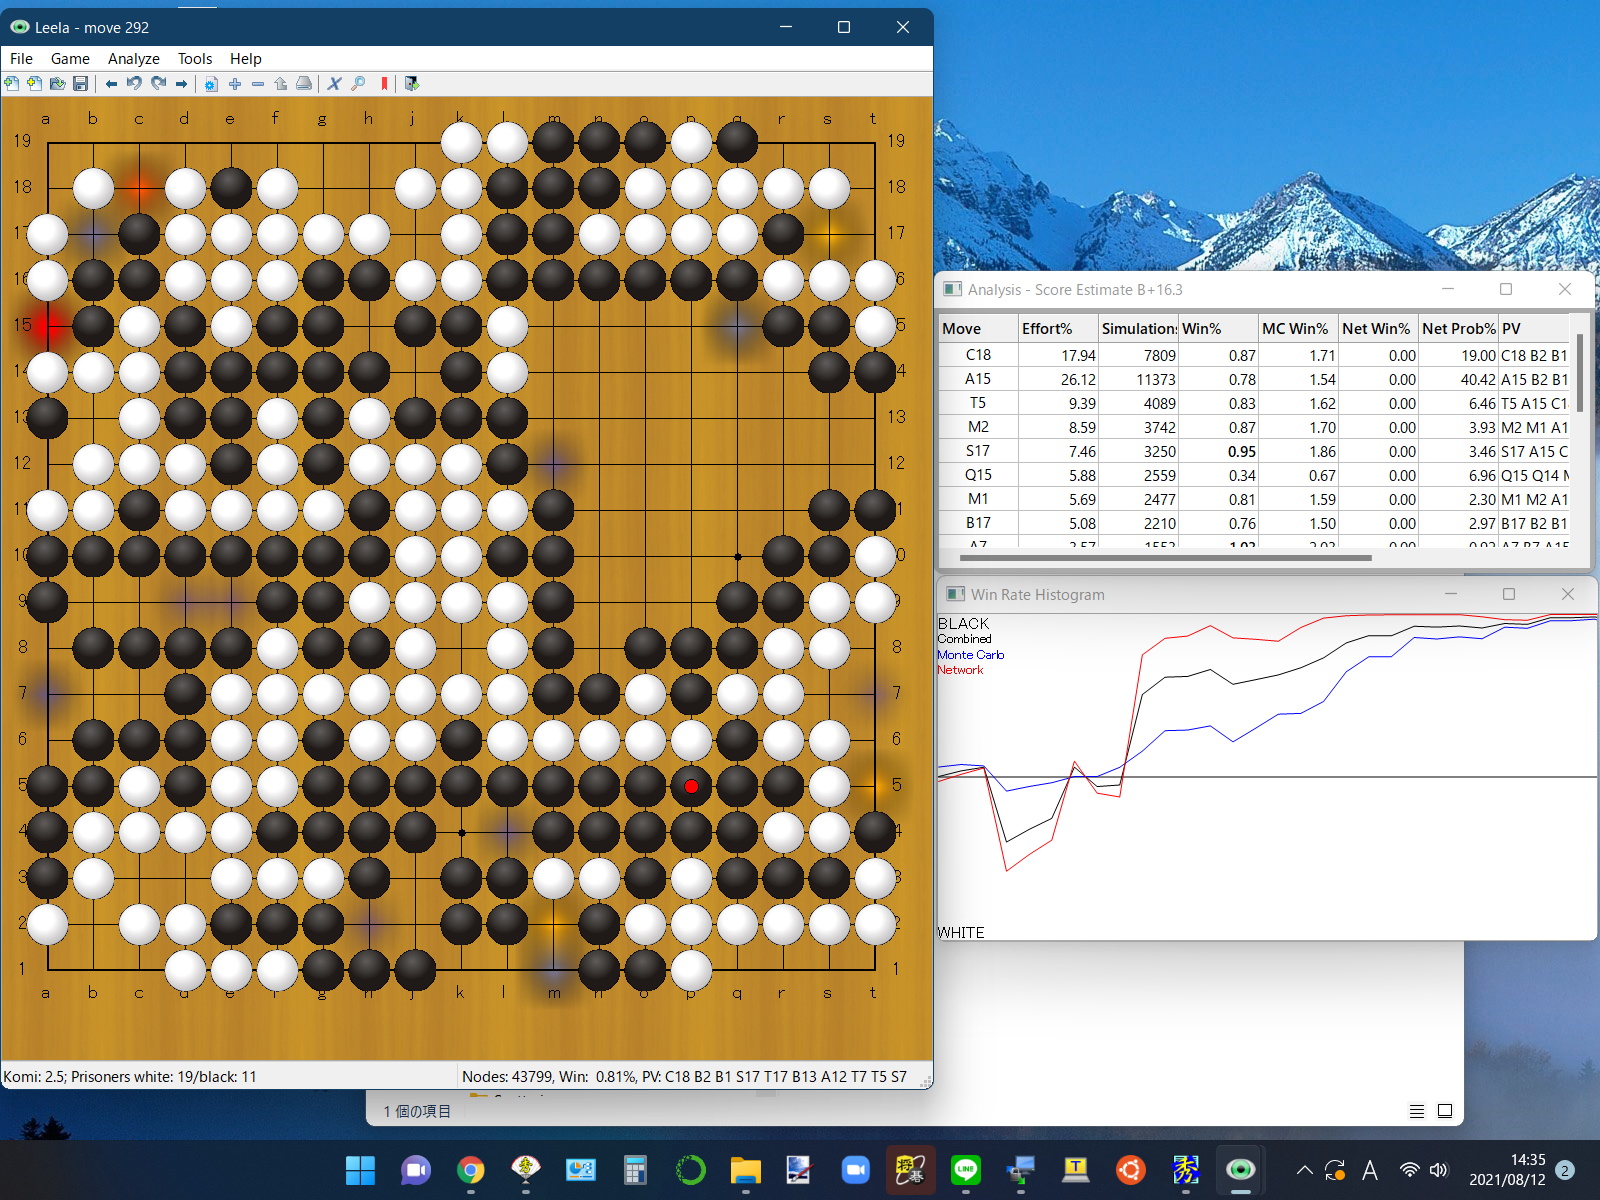The width and height of the screenshot is (1600, 1200).
Task: Select the C18 row in analysis table
Action: click(977, 355)
